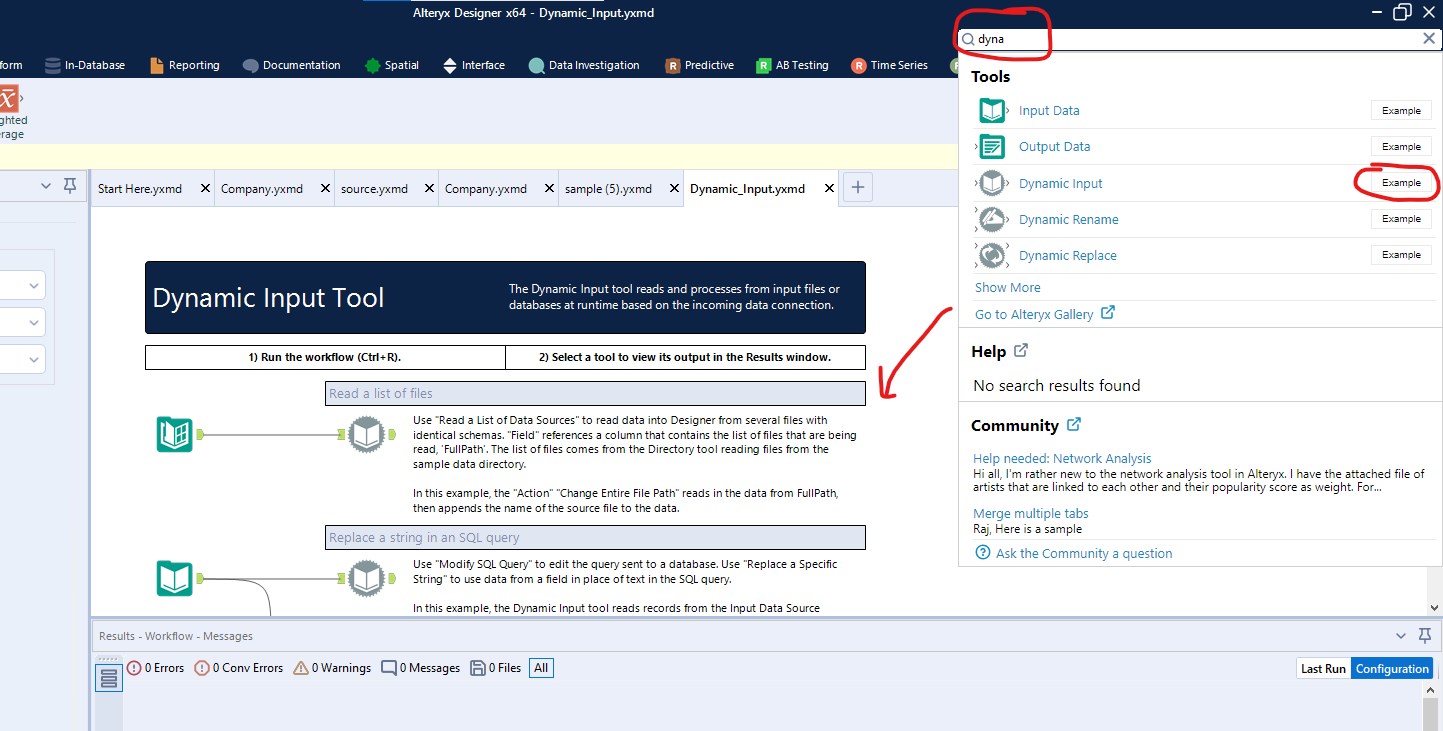Click the Dynamic Replace tool icon

tap(992, 255)
